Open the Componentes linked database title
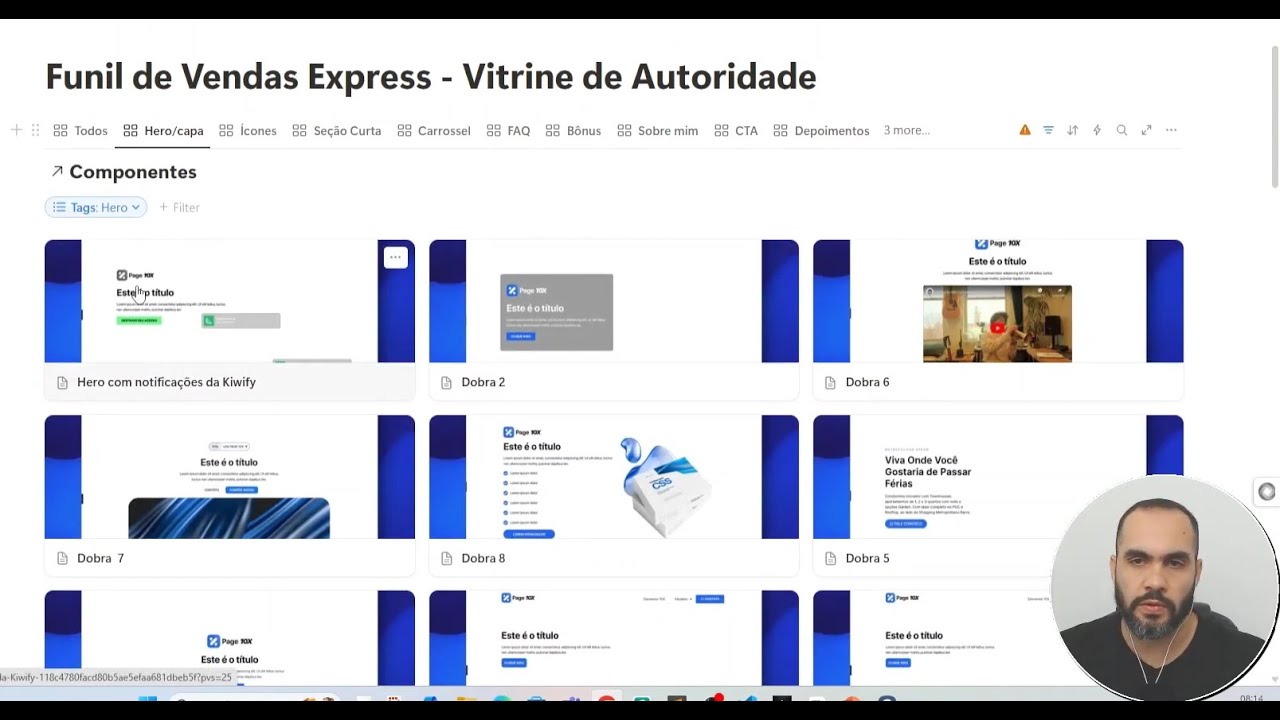The width and height of the screenshot is (1280, 720). 133,172
